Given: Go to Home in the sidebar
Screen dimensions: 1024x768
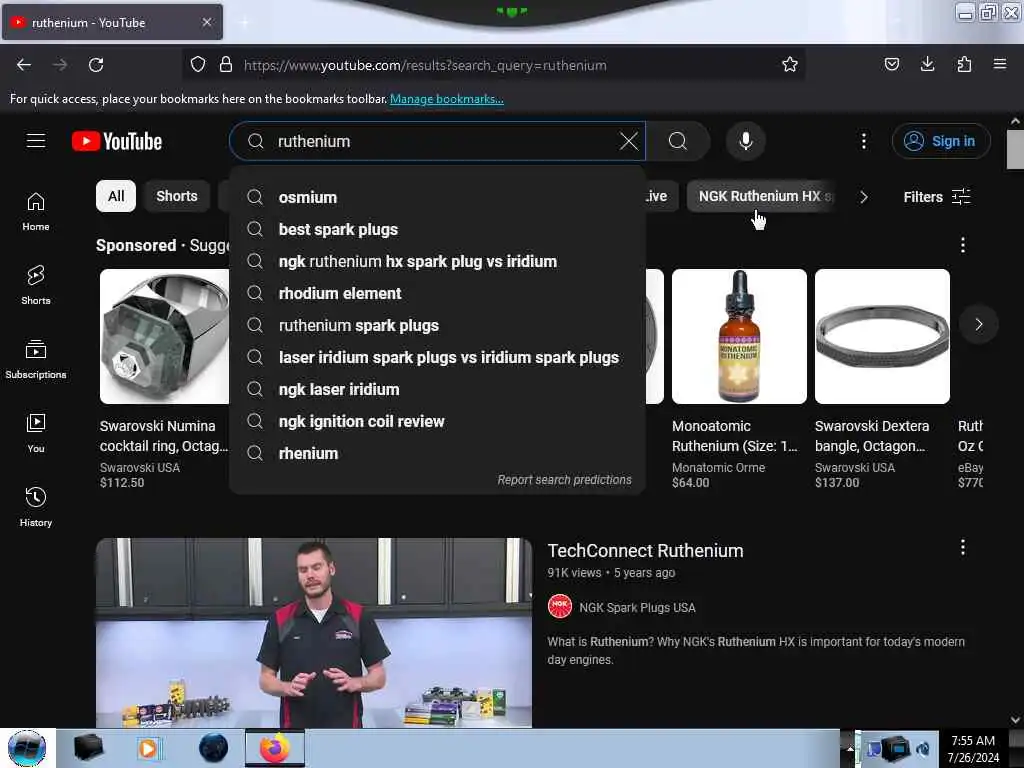Looking at the screenshot, I should (36, 212).
